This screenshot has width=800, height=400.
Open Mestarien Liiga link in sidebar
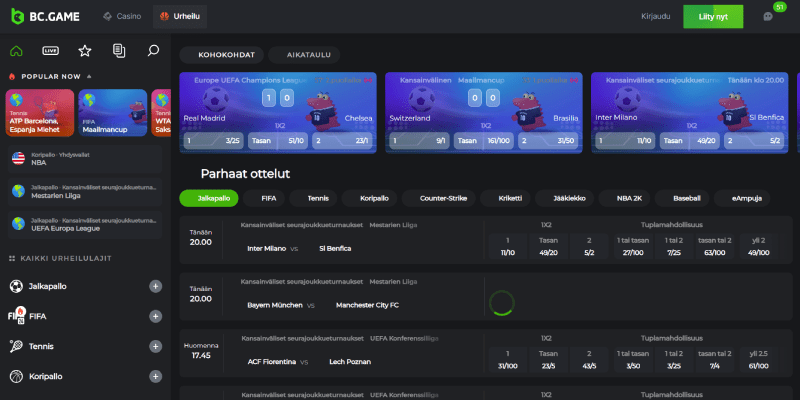85,191
